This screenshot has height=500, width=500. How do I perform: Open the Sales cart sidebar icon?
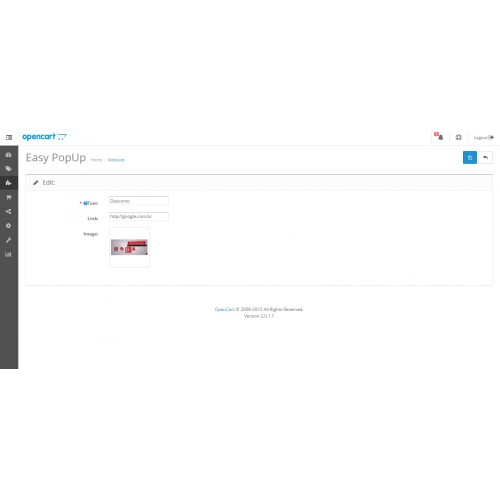click(9, 197)
